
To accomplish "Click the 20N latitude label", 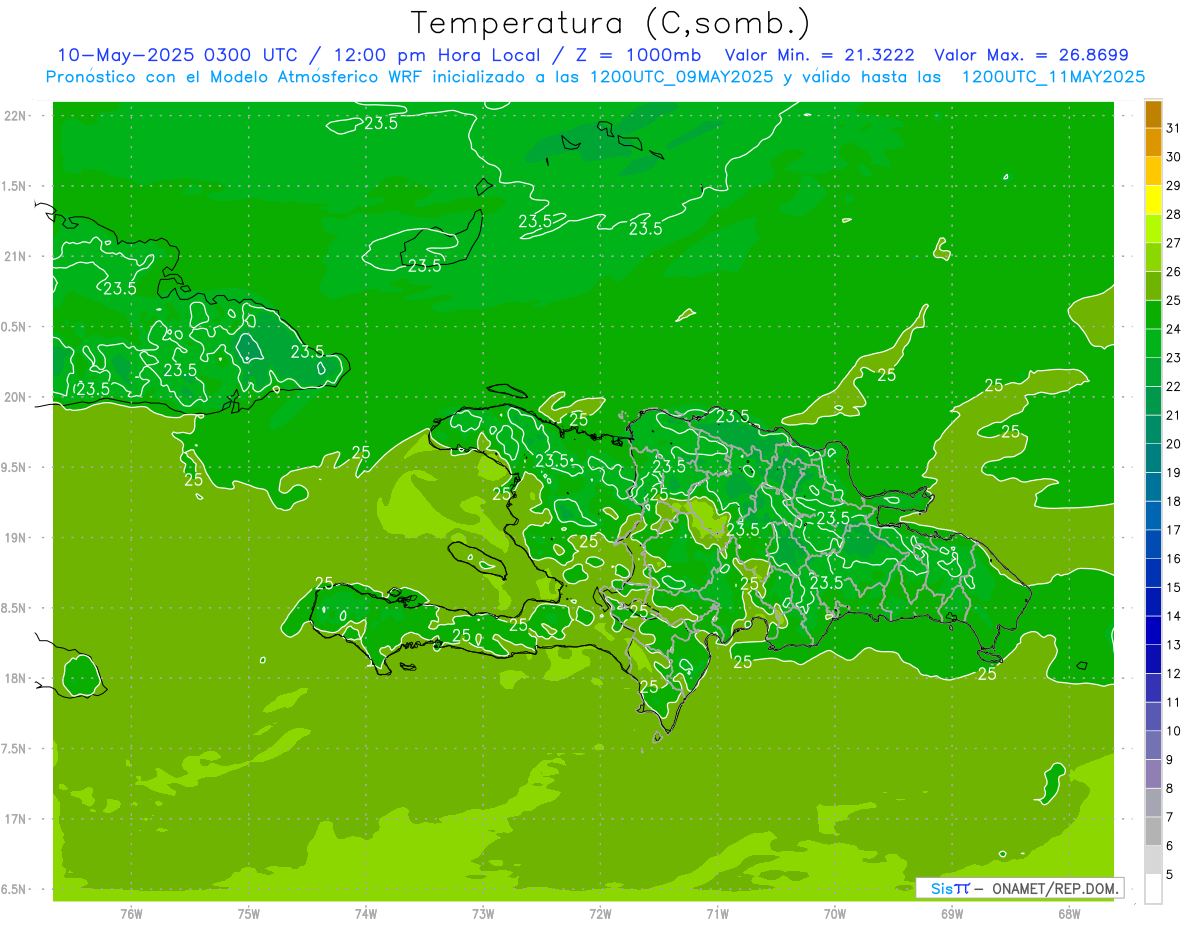I will (16, 398).
